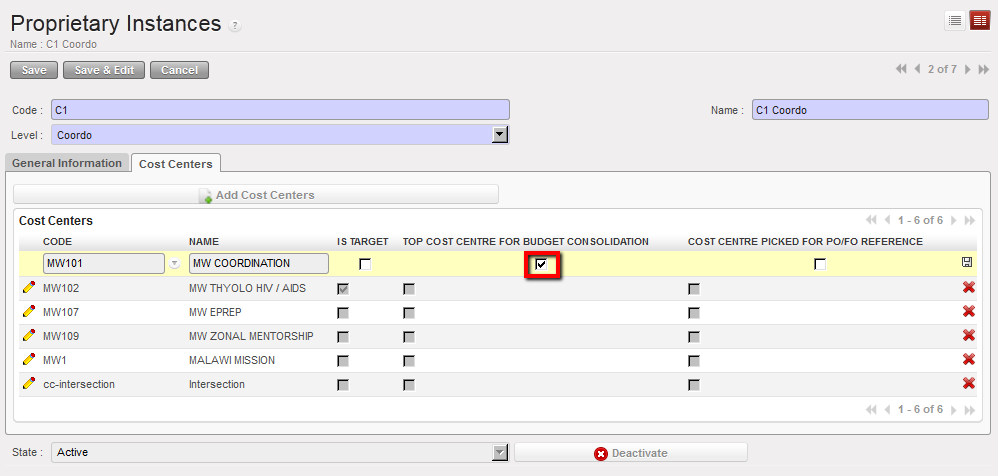Edit the MW1 Malawi Mission row pencil

click(29, 360)
